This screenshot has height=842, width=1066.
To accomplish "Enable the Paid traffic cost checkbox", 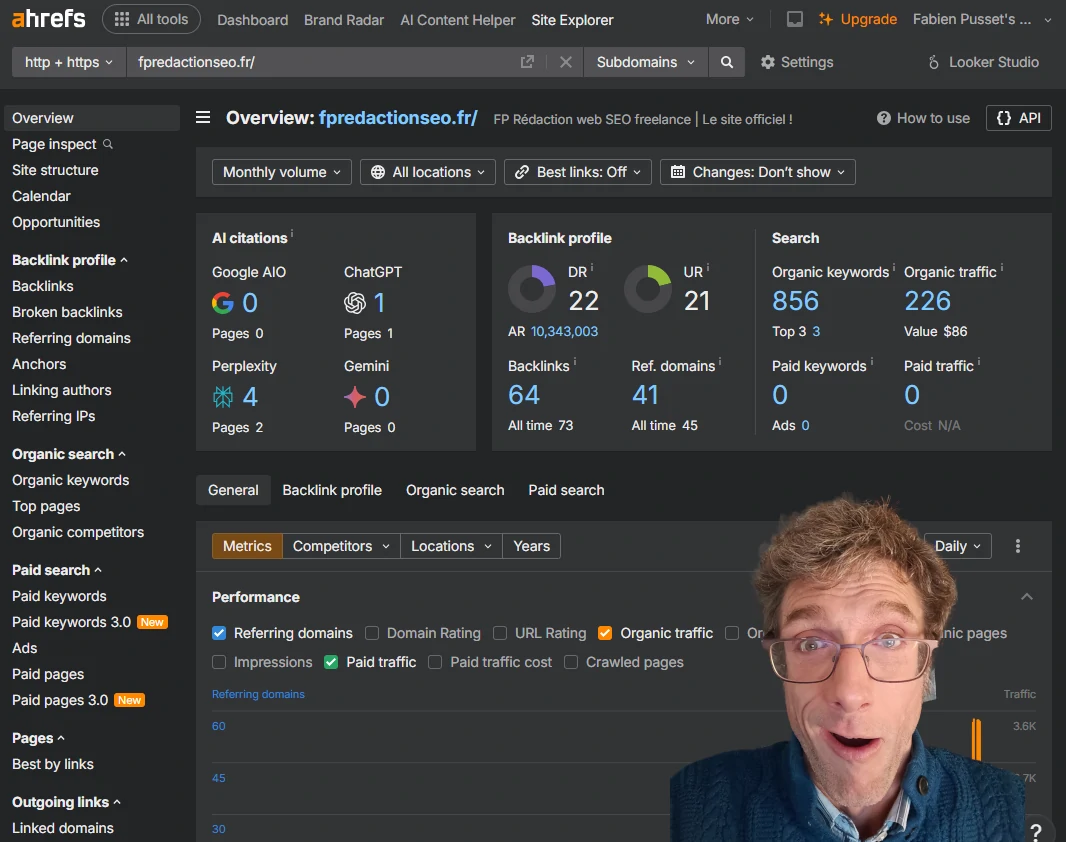I will pos(435,662).
